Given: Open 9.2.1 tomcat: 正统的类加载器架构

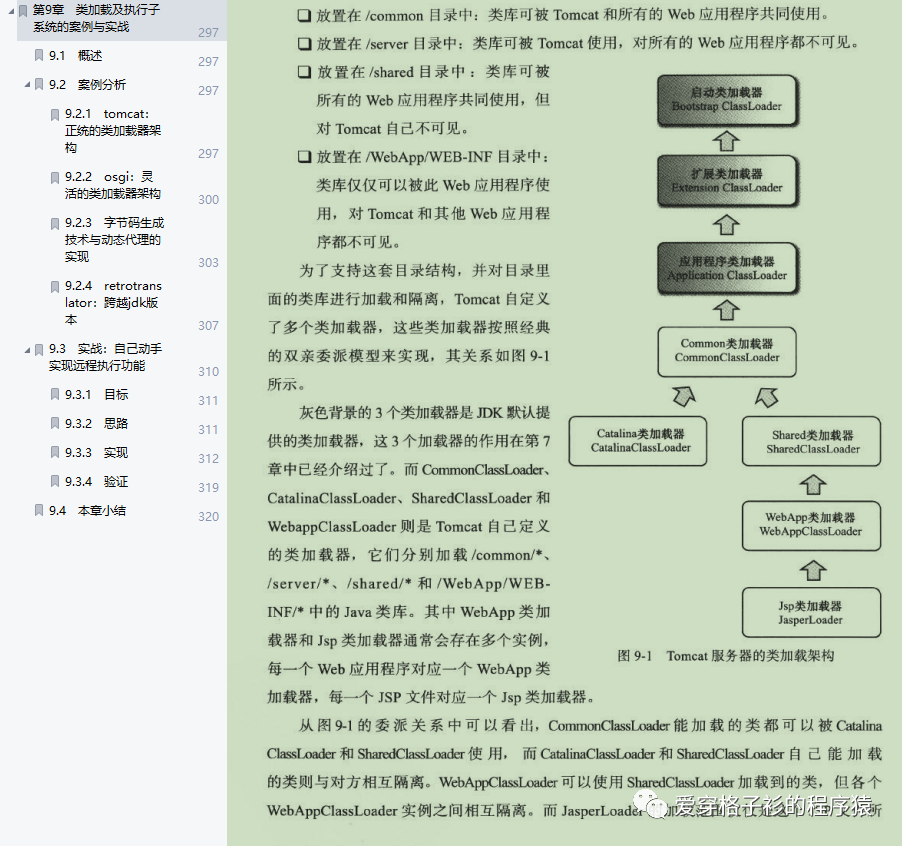Looking at the screenshot, I should point(113,131).
